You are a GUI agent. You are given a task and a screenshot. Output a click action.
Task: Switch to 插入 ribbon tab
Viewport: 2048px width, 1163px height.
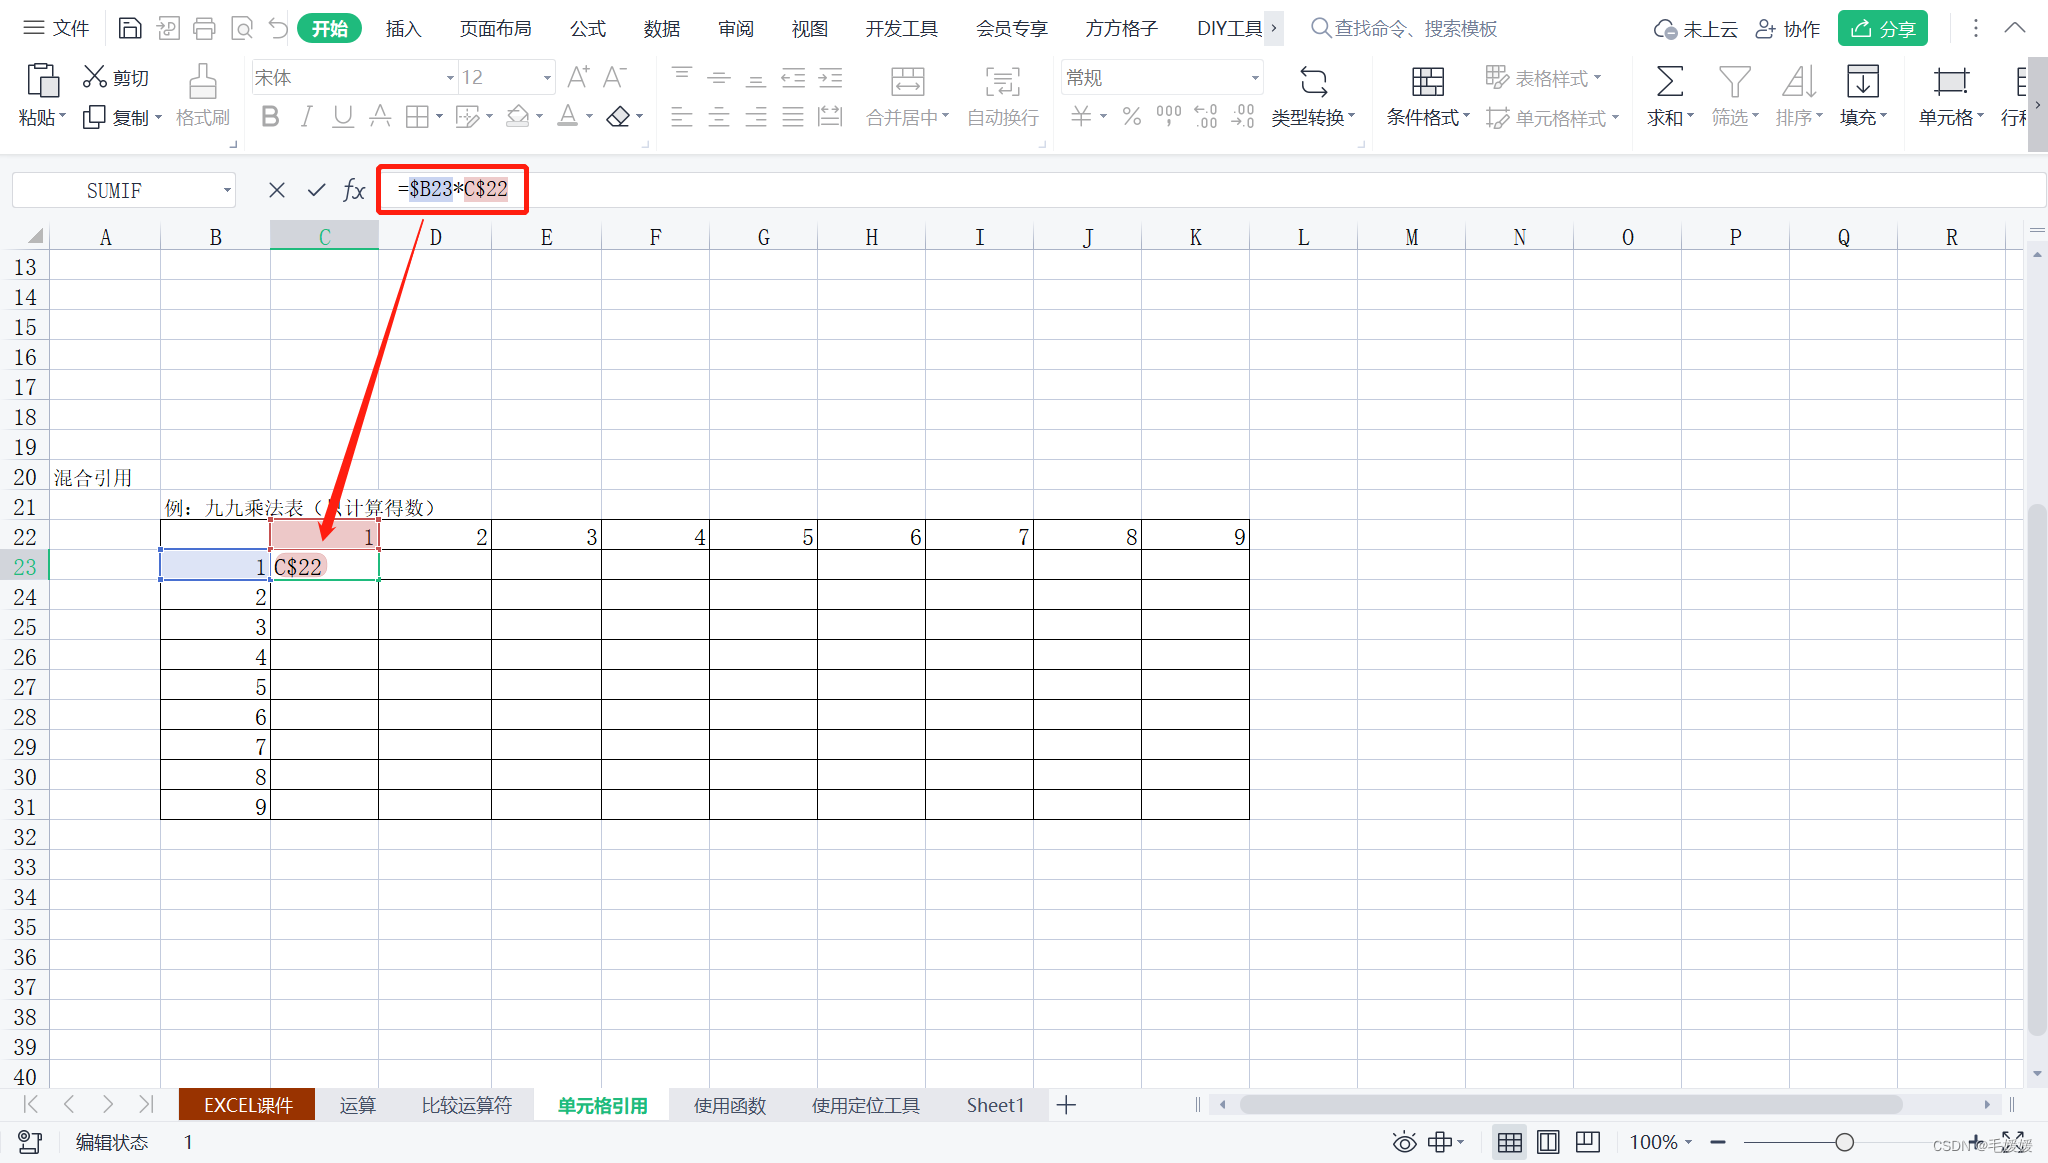tap(403, 28)
